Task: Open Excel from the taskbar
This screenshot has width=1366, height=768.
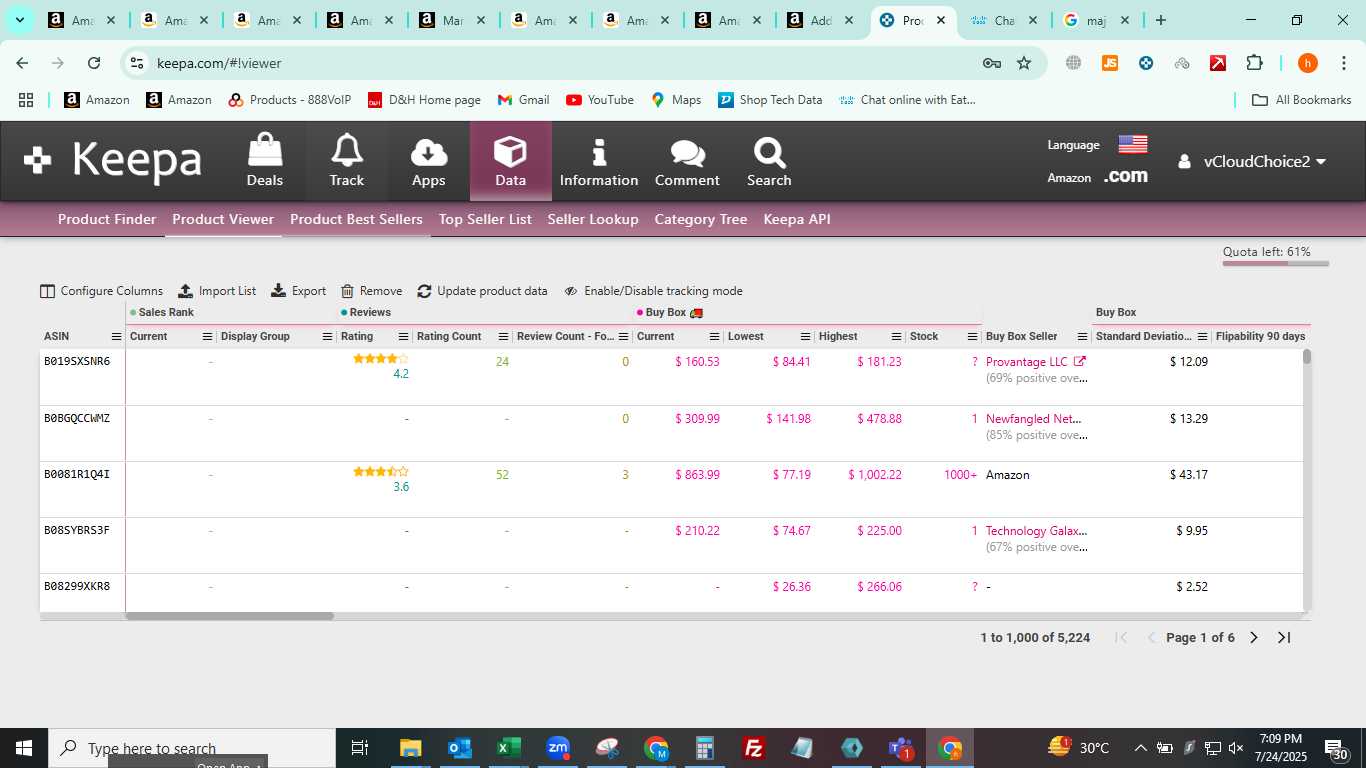Action: 509,748
